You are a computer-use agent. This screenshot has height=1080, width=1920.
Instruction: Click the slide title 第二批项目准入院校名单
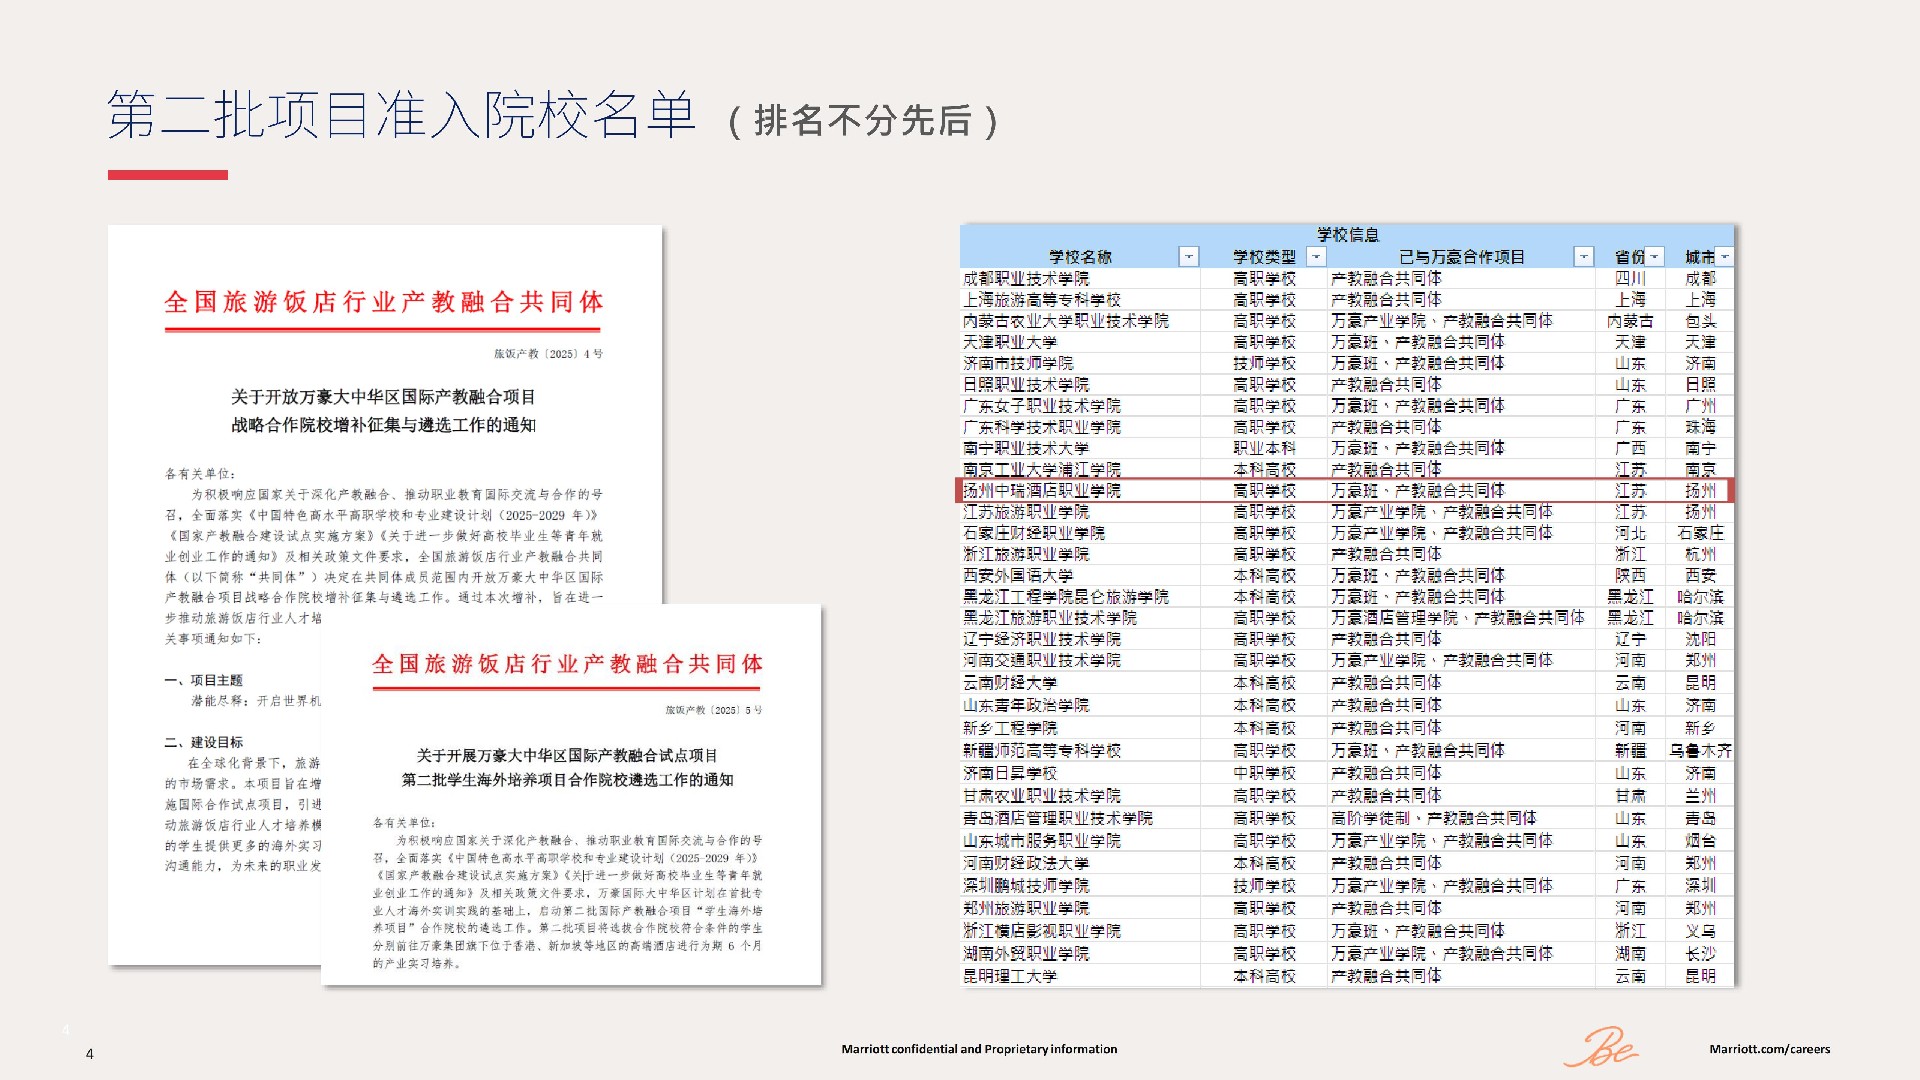[x=400, y=115]
